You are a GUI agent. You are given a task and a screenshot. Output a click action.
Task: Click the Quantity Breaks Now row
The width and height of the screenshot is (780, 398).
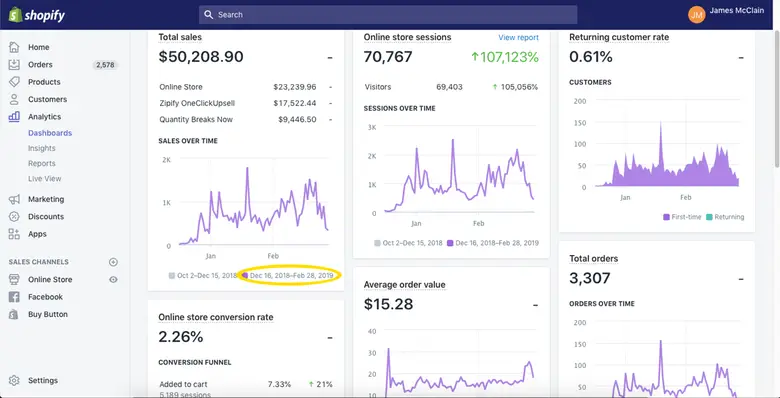pyautogui.click(x=246, y=120)
